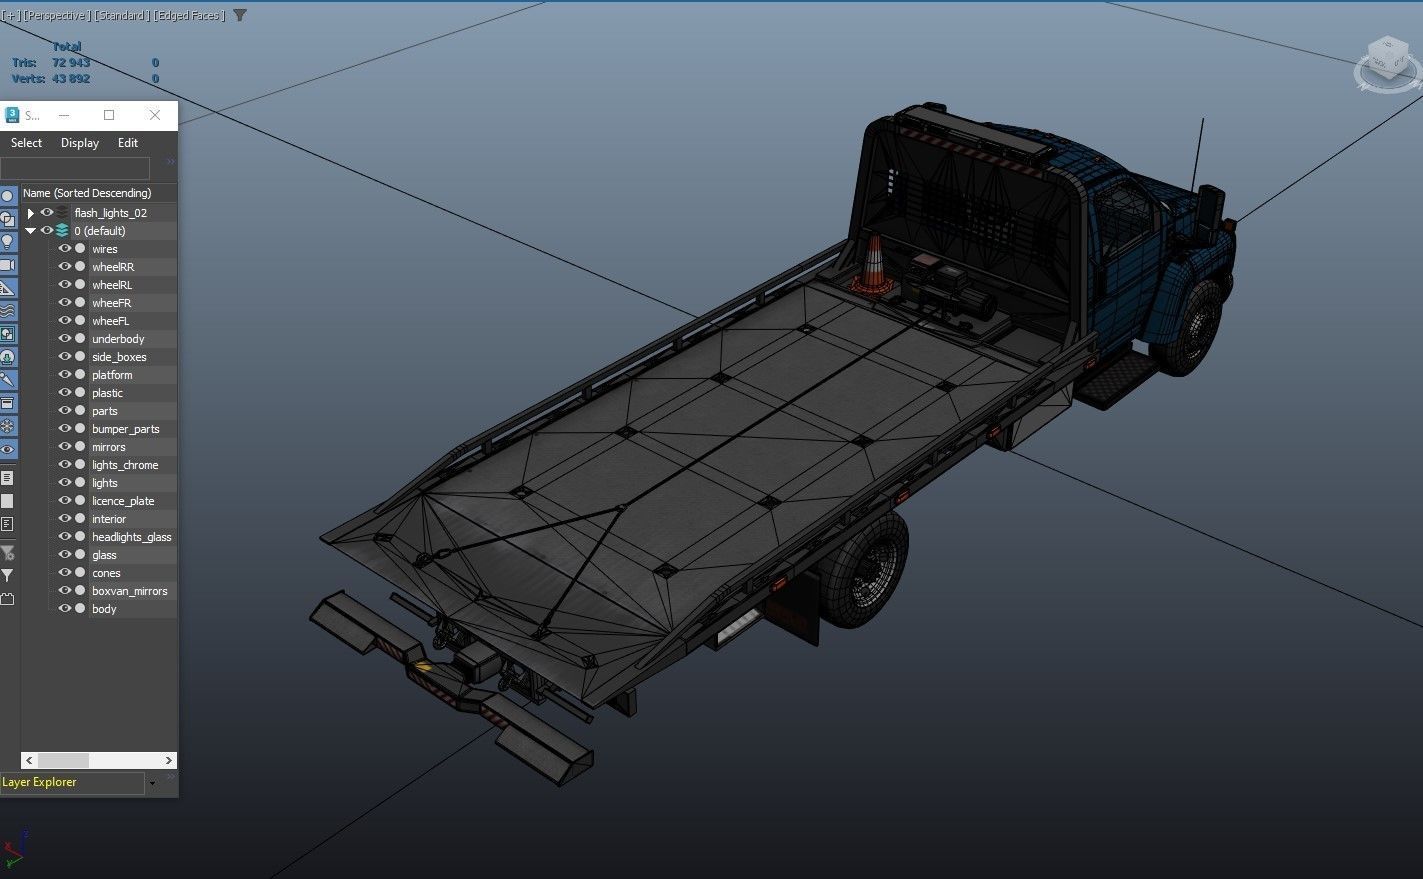1423x879 pixels.
Task: Open the Layer Explorer dropdown arrow
Action: [x=152, y=783]
